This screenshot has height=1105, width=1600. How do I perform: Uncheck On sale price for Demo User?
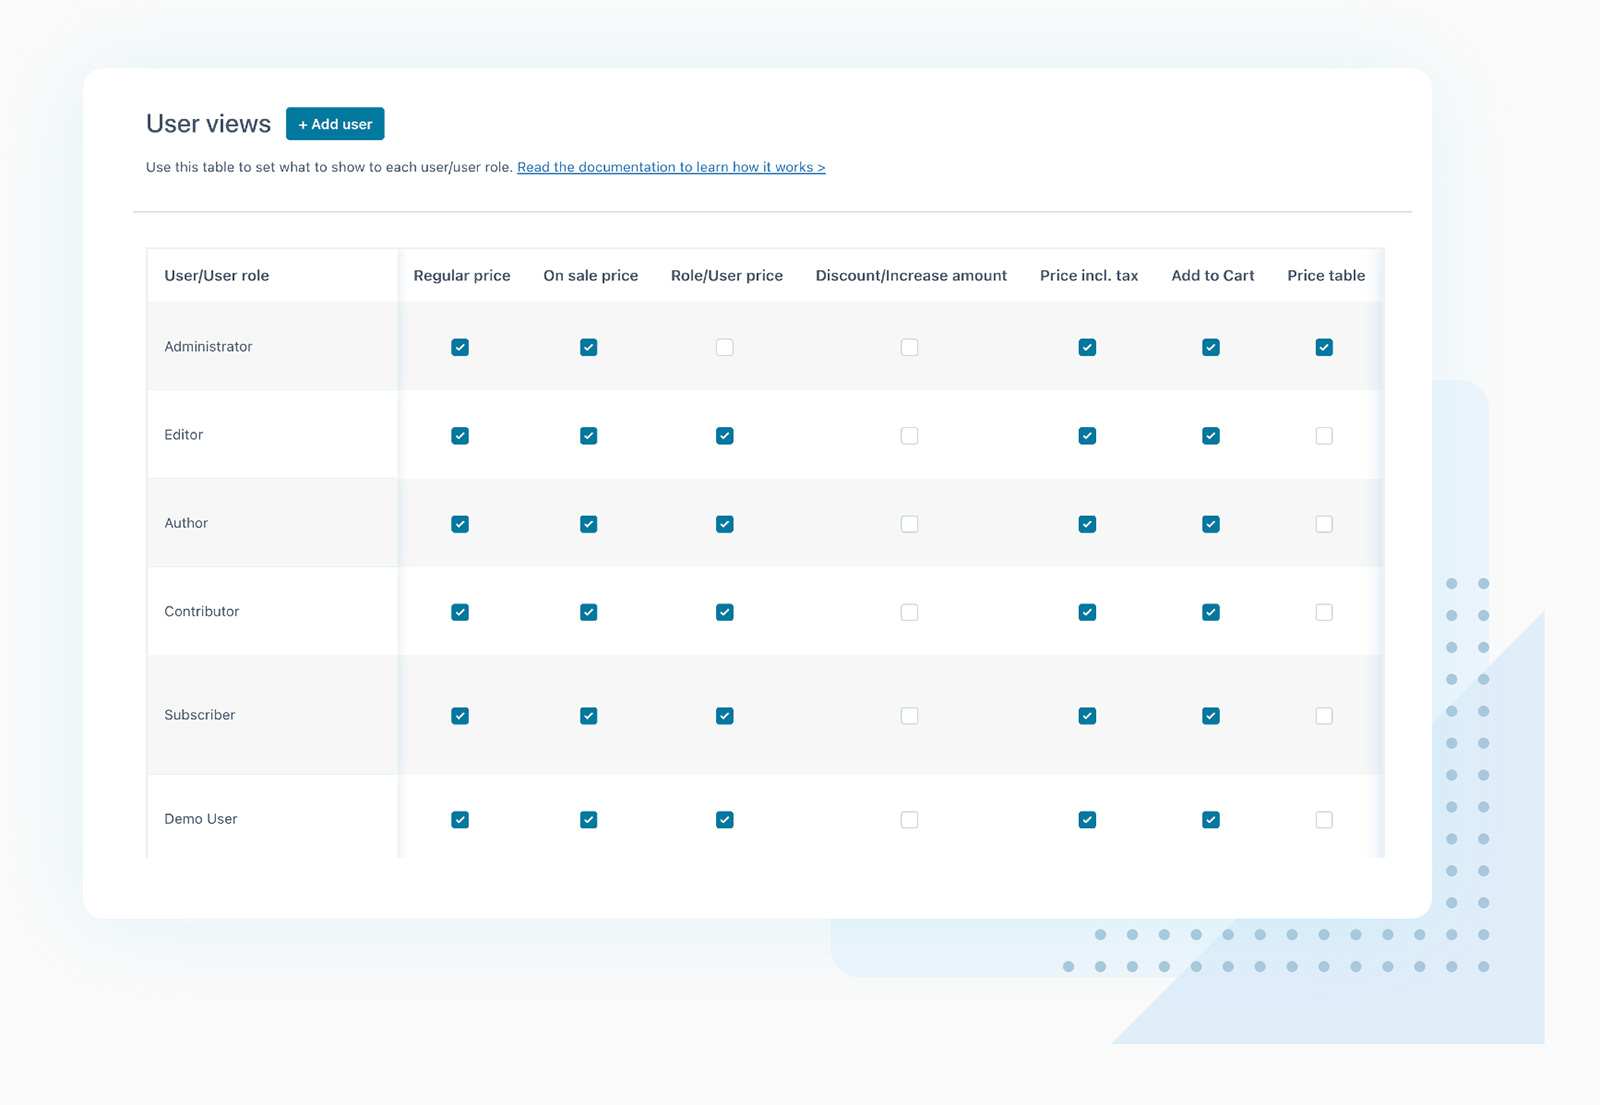pyautogui.click(x=589, y=819)
